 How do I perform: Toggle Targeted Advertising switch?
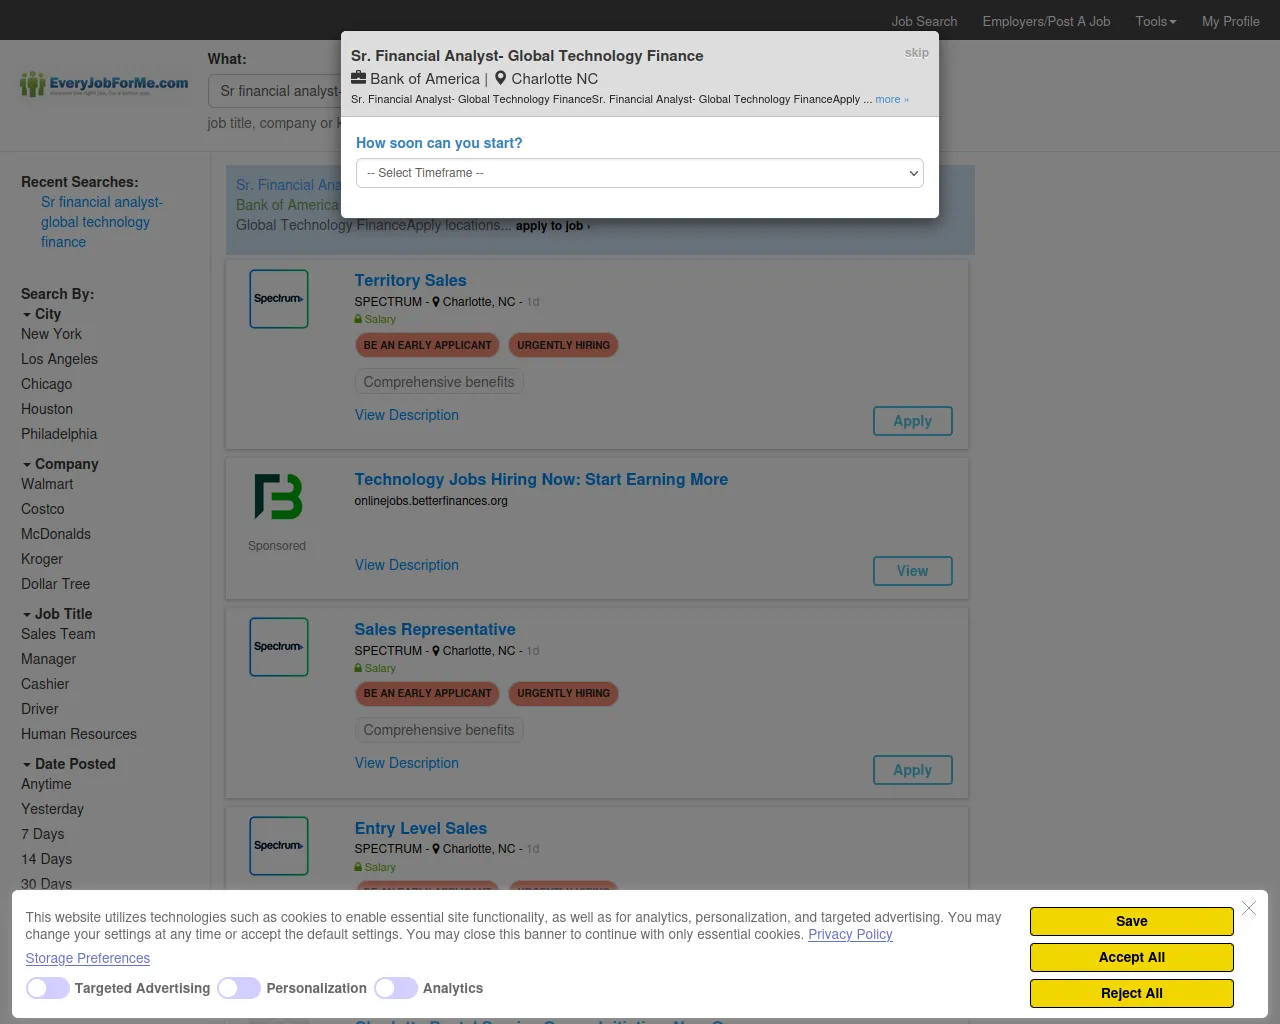click(x=48, y=988)
